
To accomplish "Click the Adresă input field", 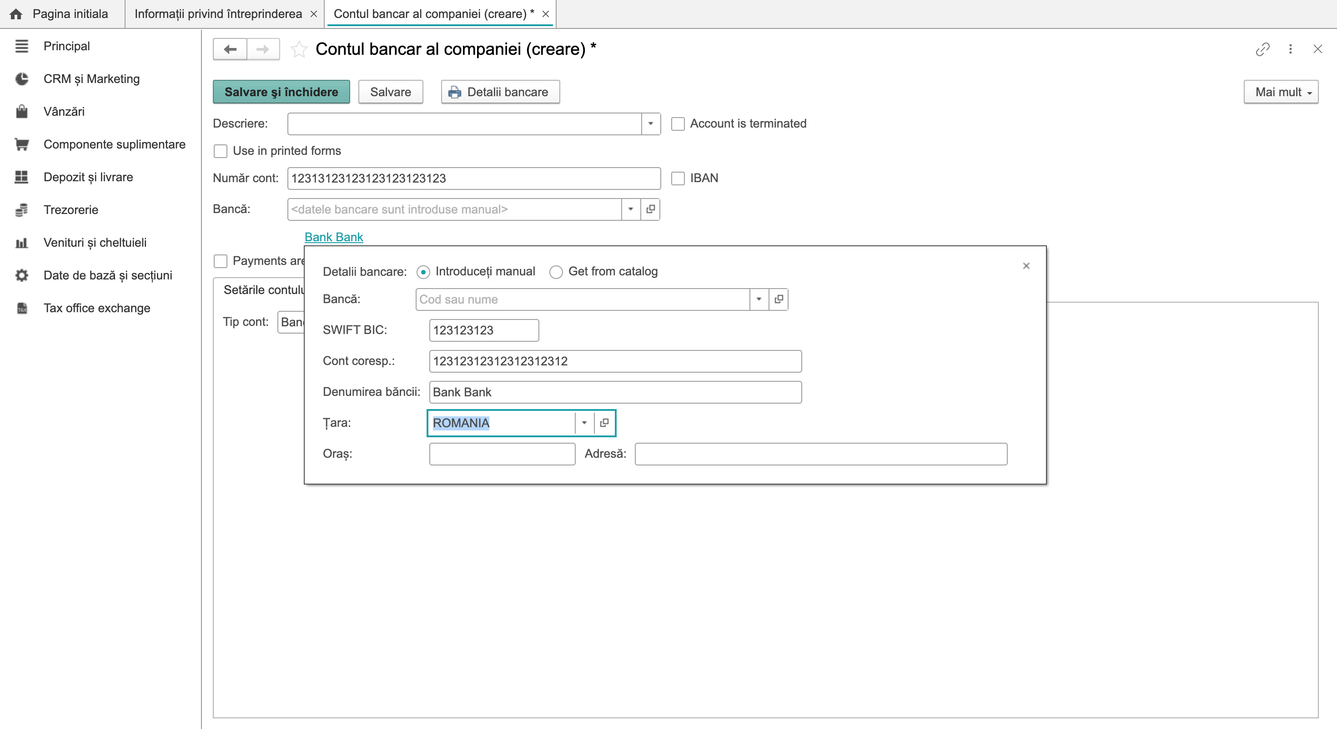I will (x=821, y=454).
